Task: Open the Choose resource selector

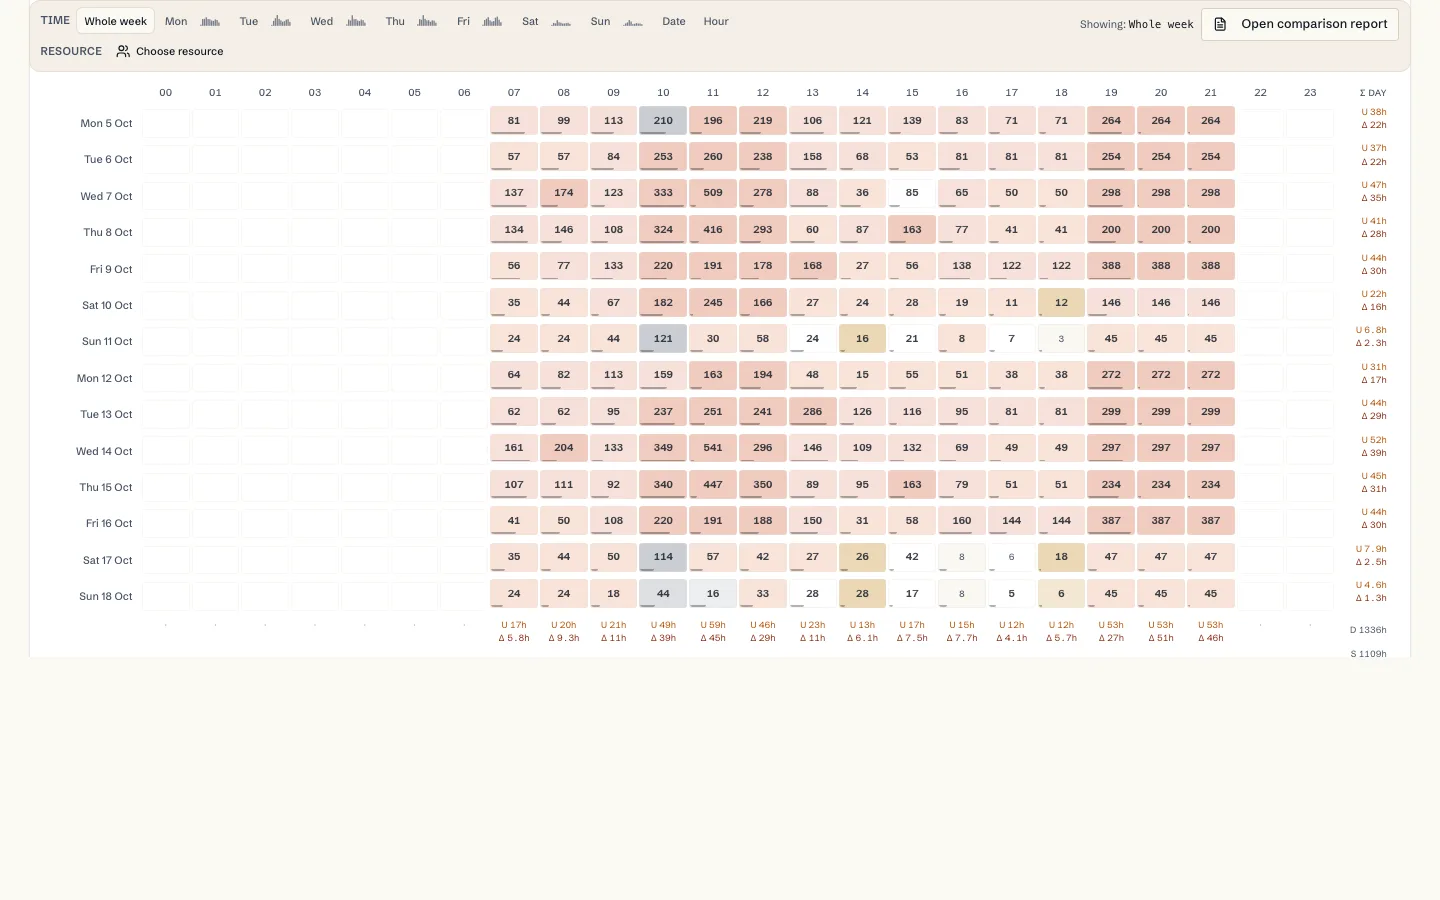Action: point(170,51)
